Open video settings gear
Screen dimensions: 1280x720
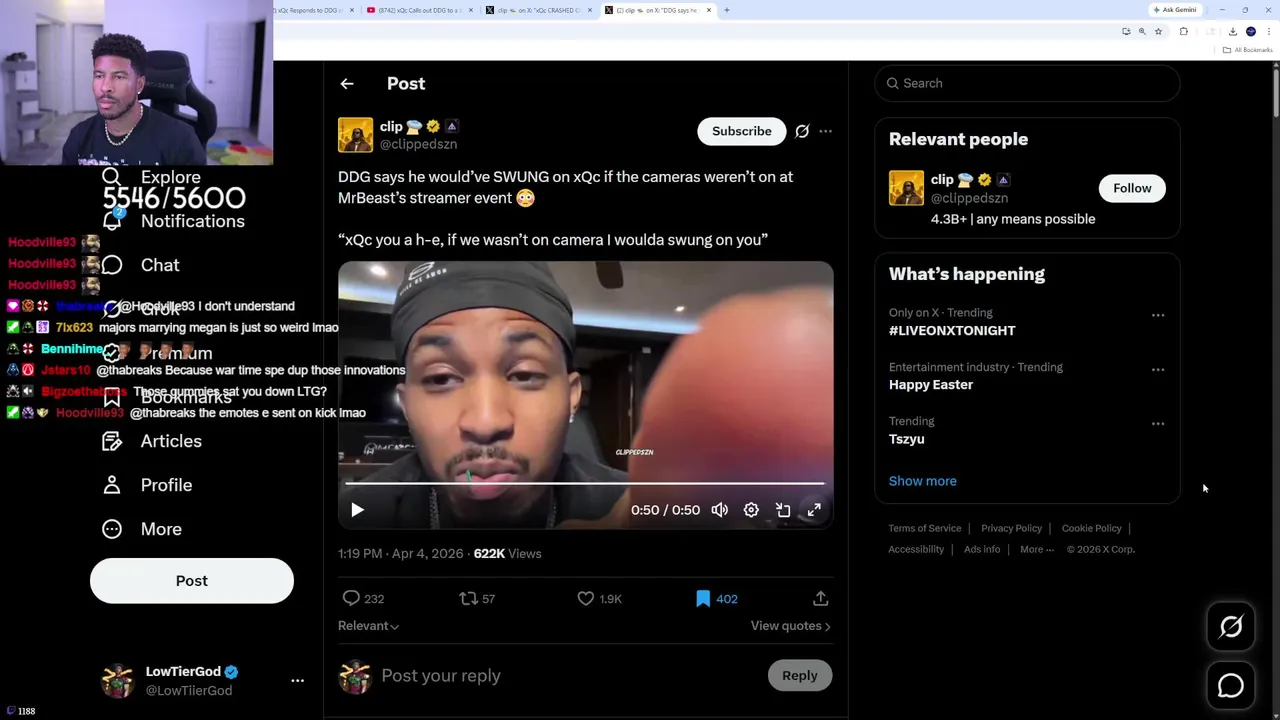tap(751, 510)
